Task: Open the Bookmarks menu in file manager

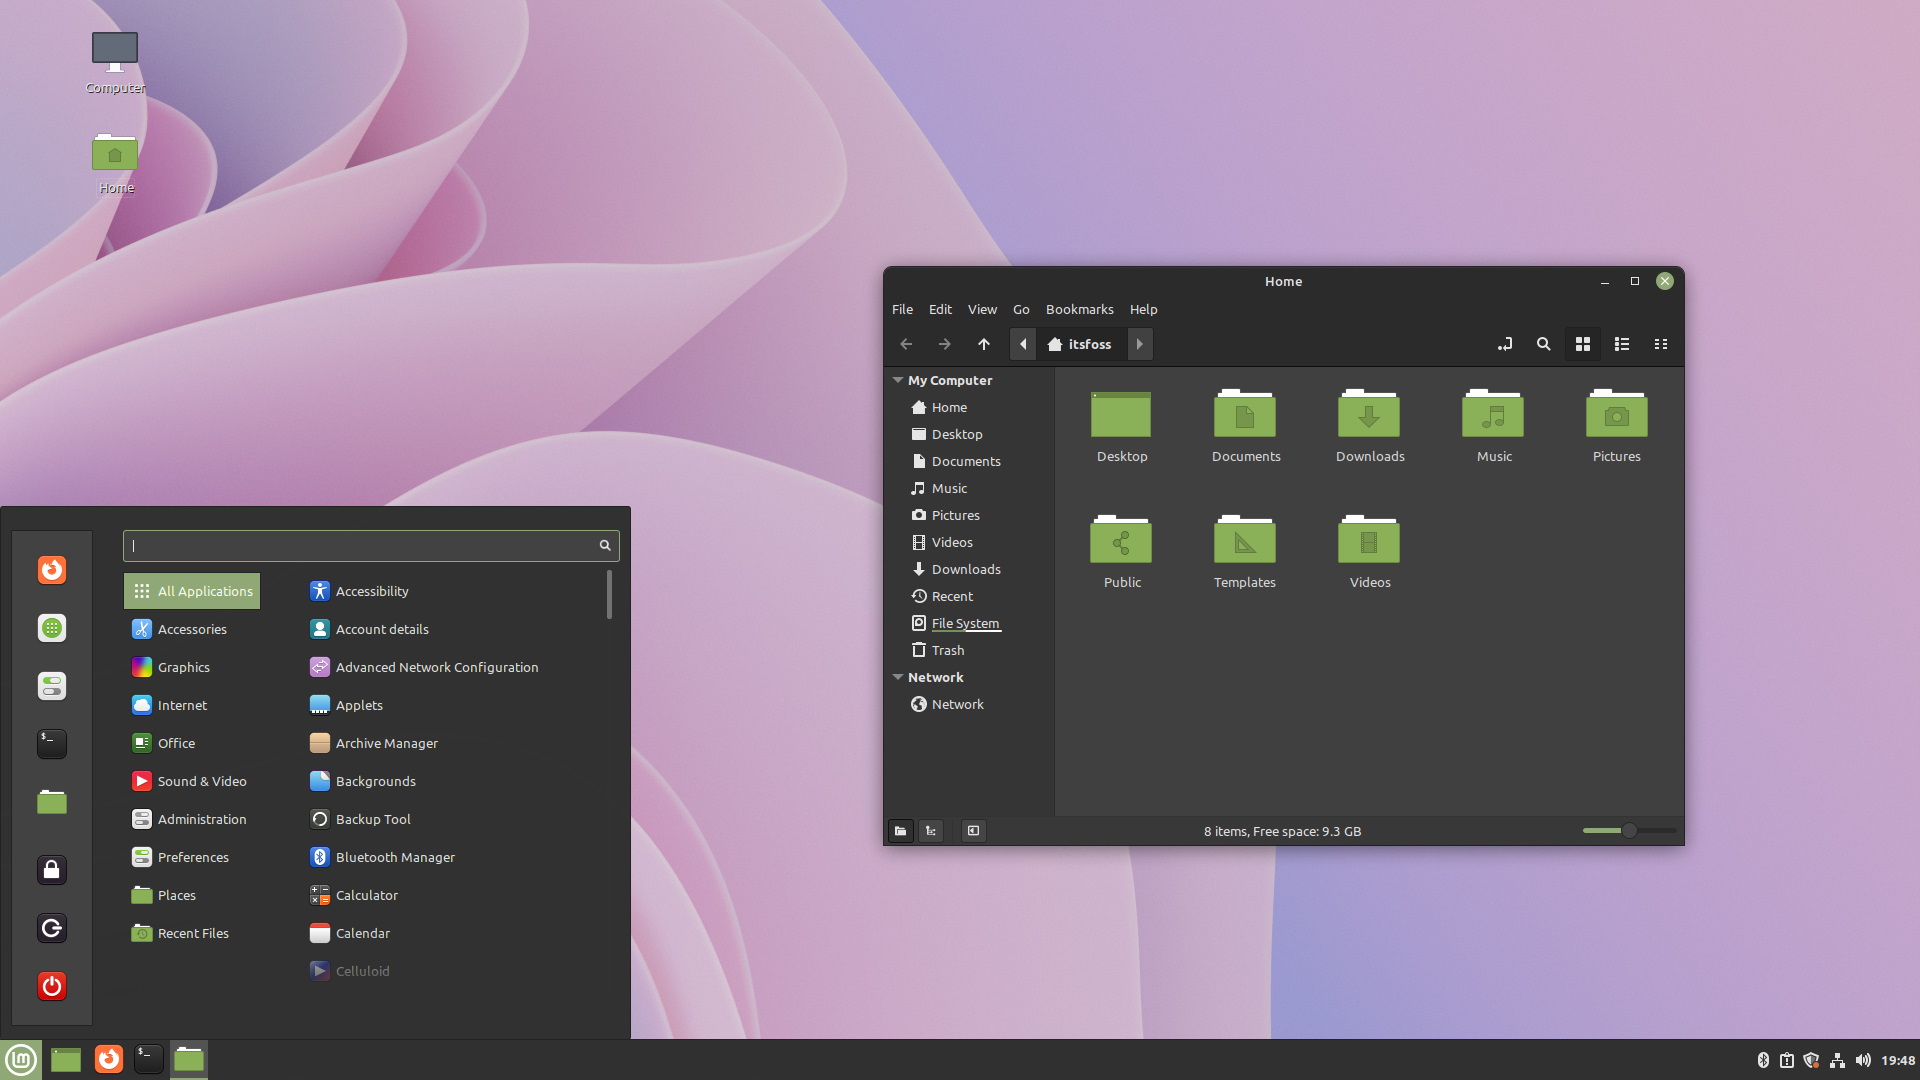Action: [x=1079, y=309]
